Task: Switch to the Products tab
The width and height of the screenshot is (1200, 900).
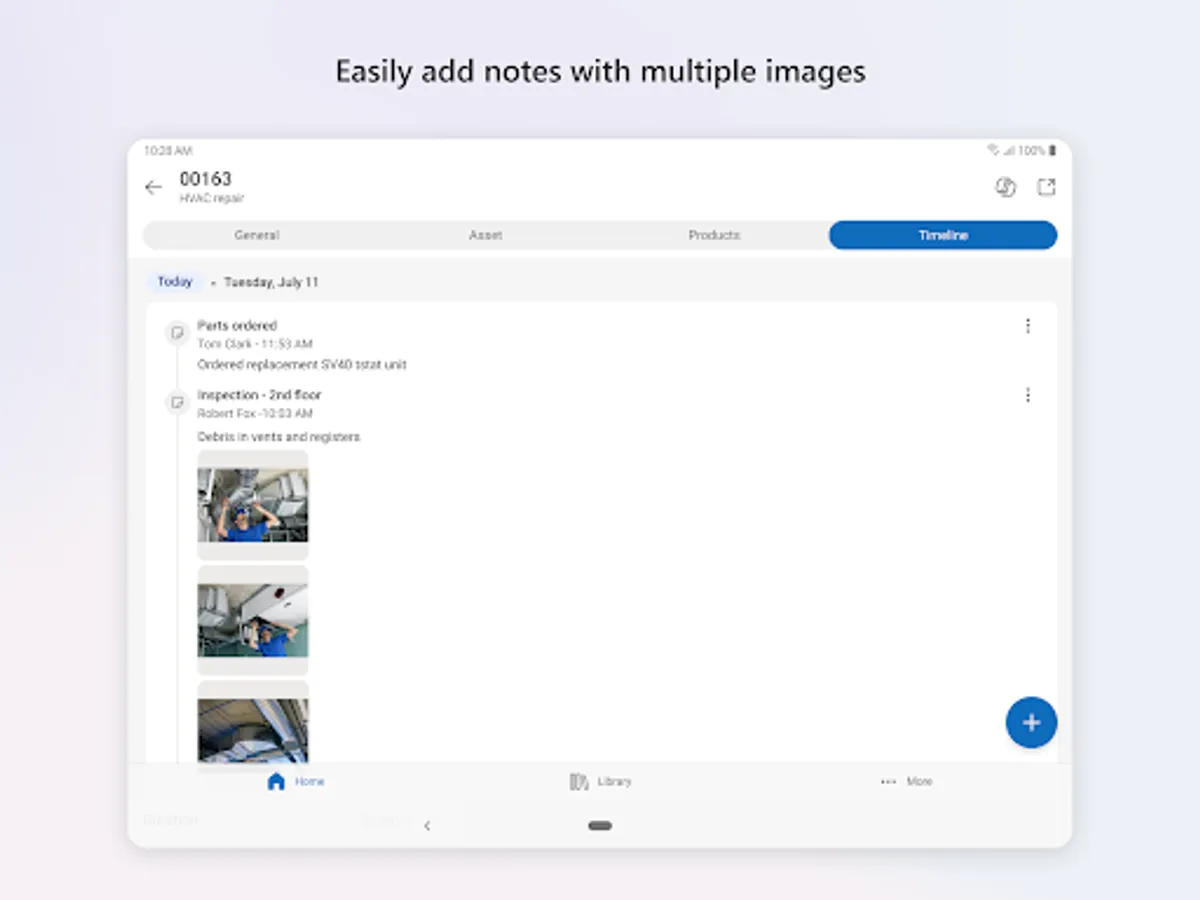Action: pos(714,235)
